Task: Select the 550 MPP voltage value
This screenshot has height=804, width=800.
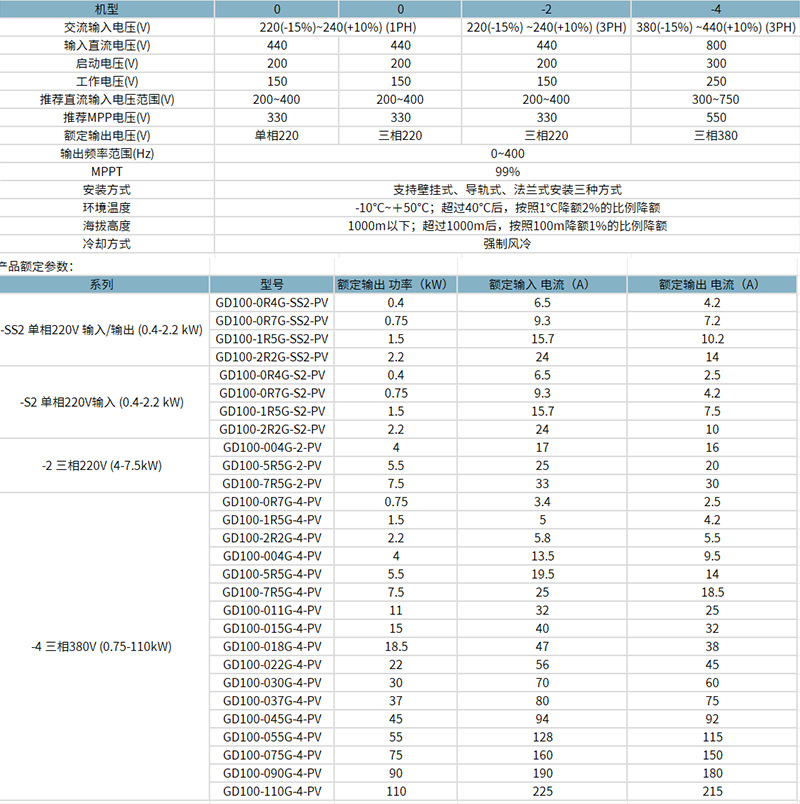Action: point(716,117)
